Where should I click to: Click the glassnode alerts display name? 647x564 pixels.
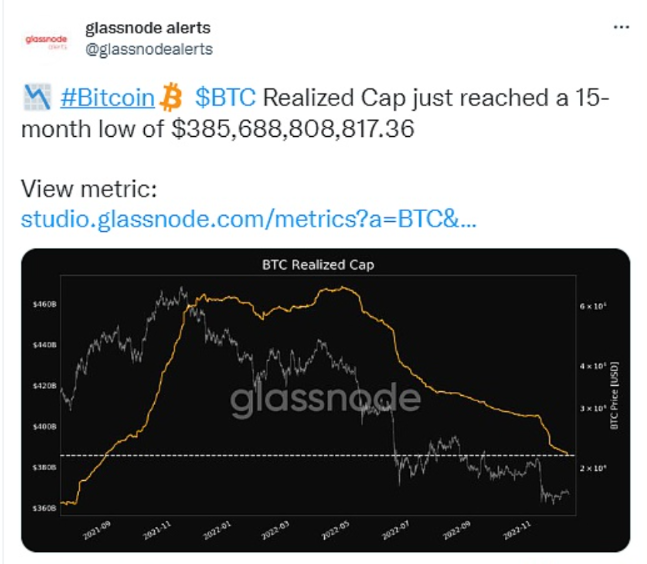149,28
